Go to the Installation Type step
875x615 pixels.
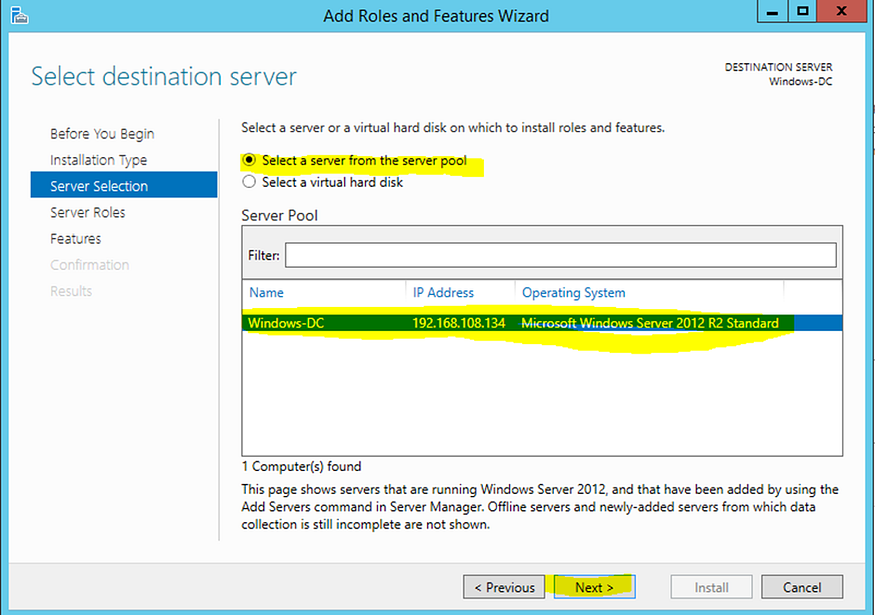point(99,160)
